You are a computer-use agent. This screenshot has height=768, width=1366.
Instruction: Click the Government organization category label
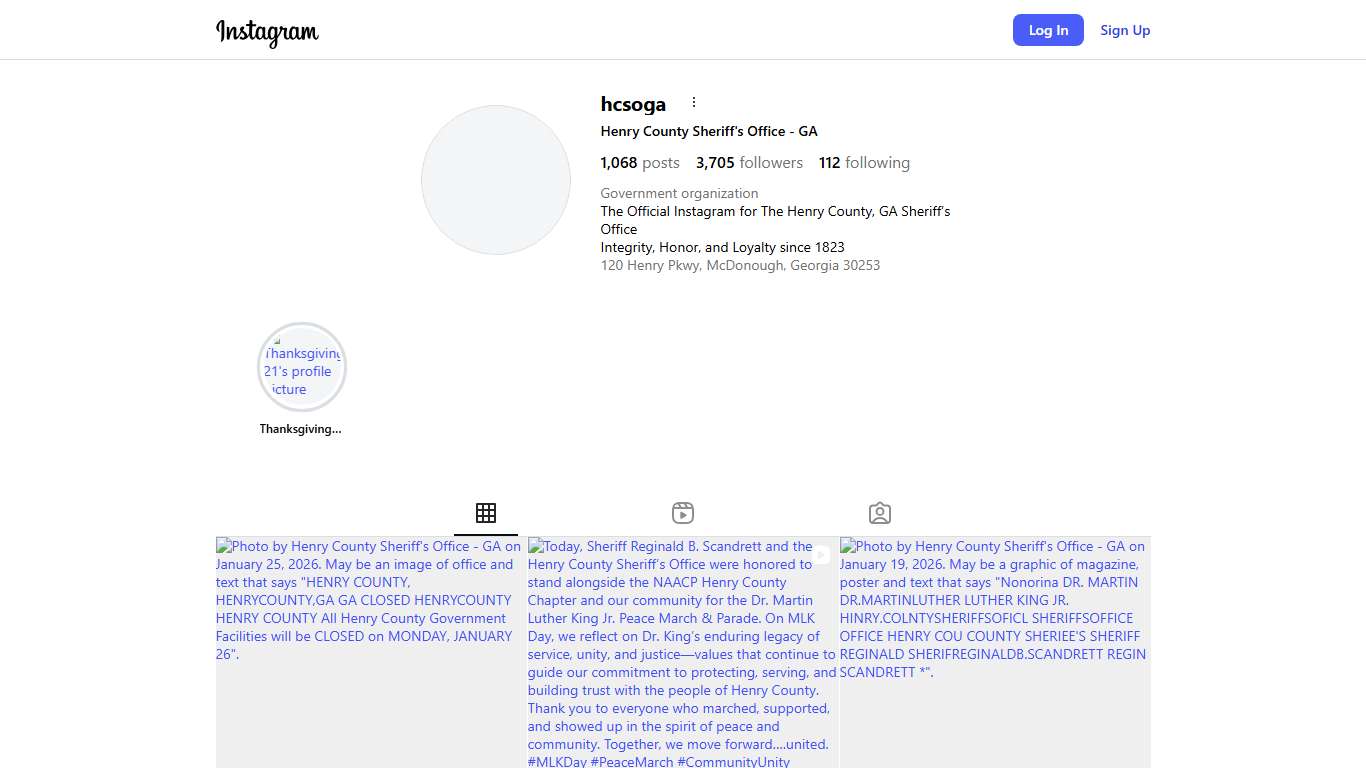(679, 193)
